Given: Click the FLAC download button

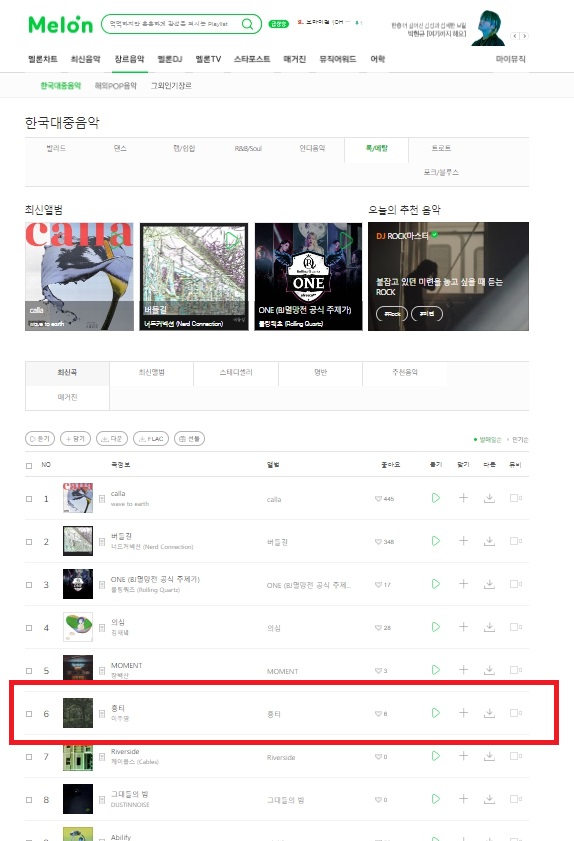Looking at the screenshot, I should tap(151, 439).
